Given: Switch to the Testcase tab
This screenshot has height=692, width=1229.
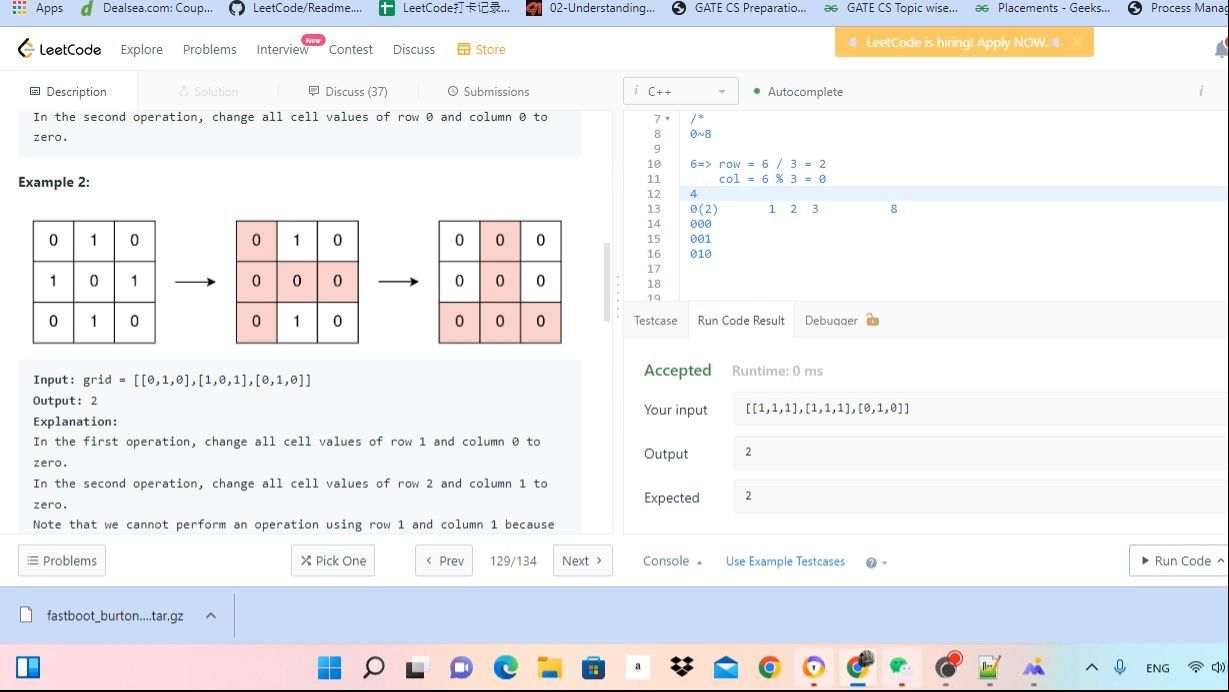Looking at the screenshot, I should coord(655,320).
